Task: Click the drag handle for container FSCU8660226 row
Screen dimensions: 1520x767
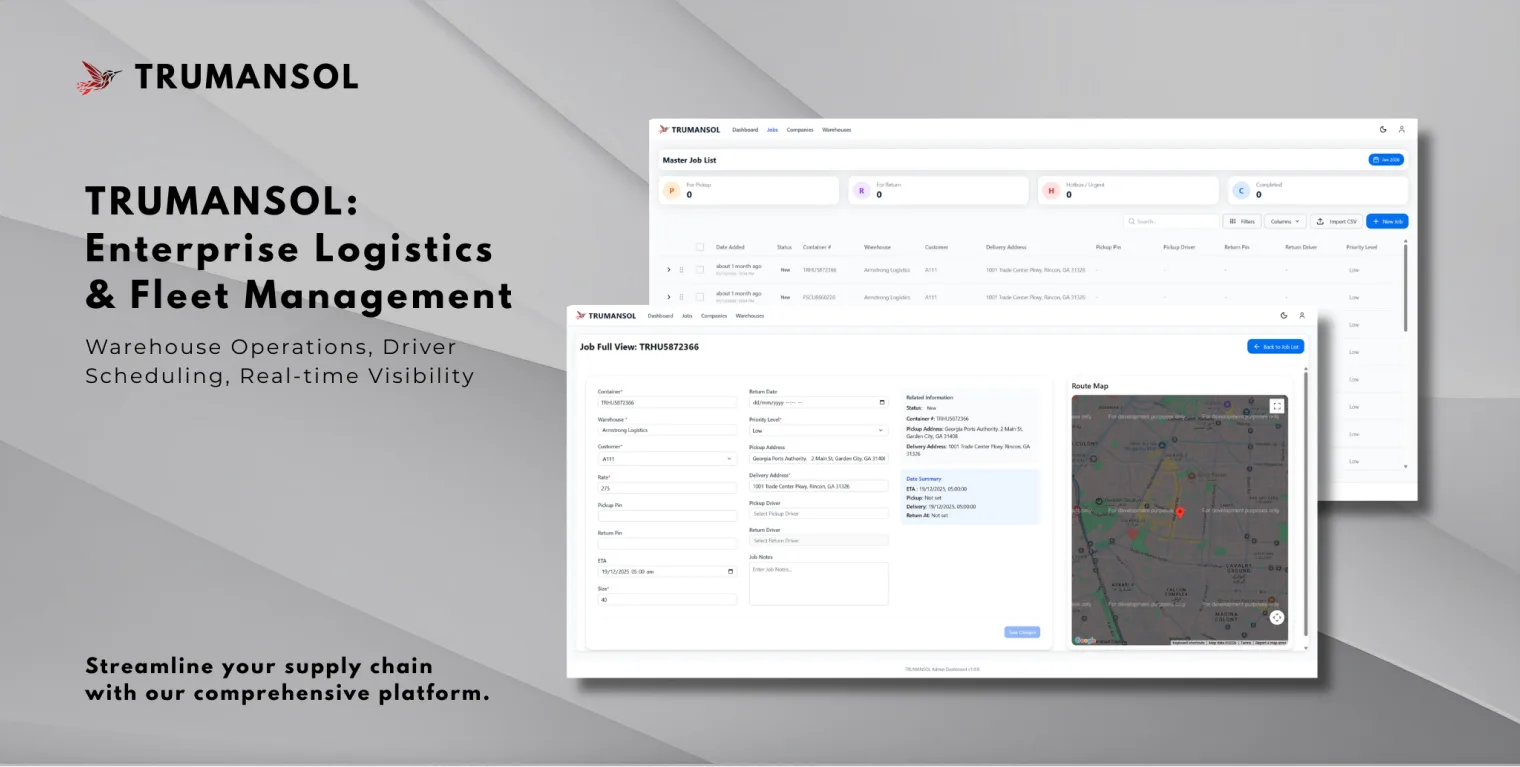Action: [x=682, y=297]
